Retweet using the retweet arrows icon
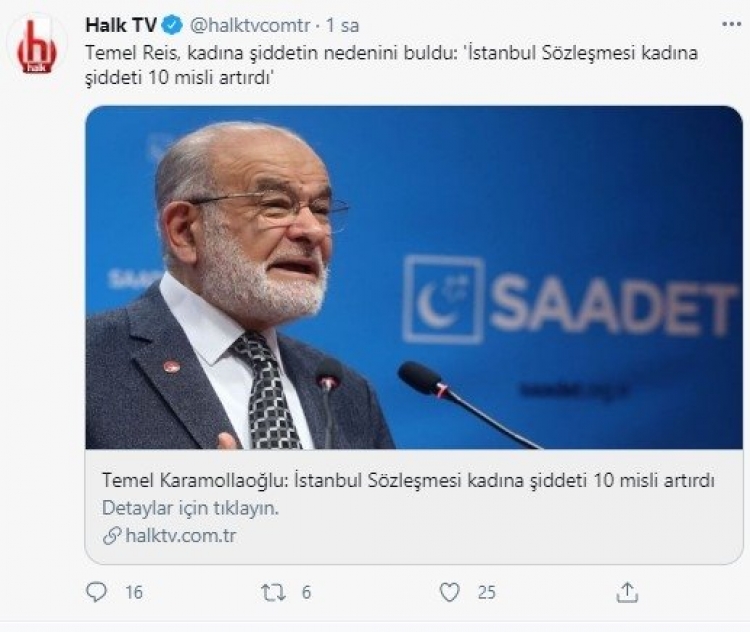Viewport: 750px width, 632px height. tap(272, 592)
